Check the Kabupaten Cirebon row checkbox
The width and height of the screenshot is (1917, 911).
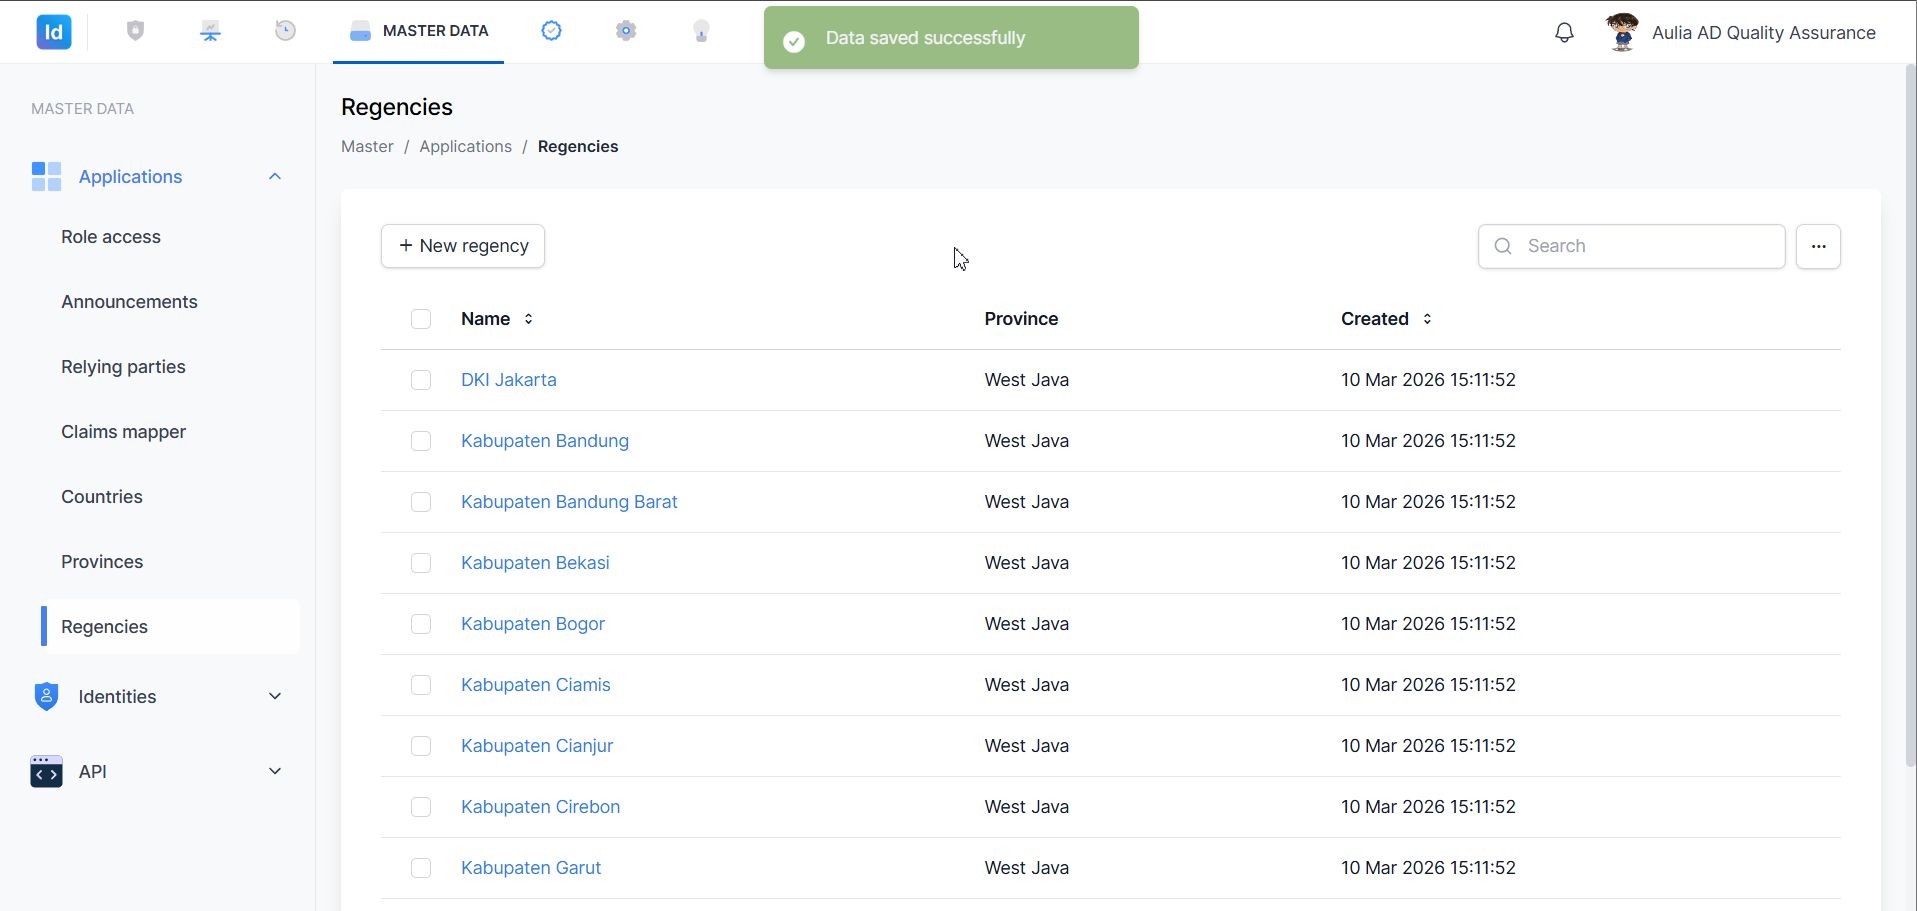421,807
